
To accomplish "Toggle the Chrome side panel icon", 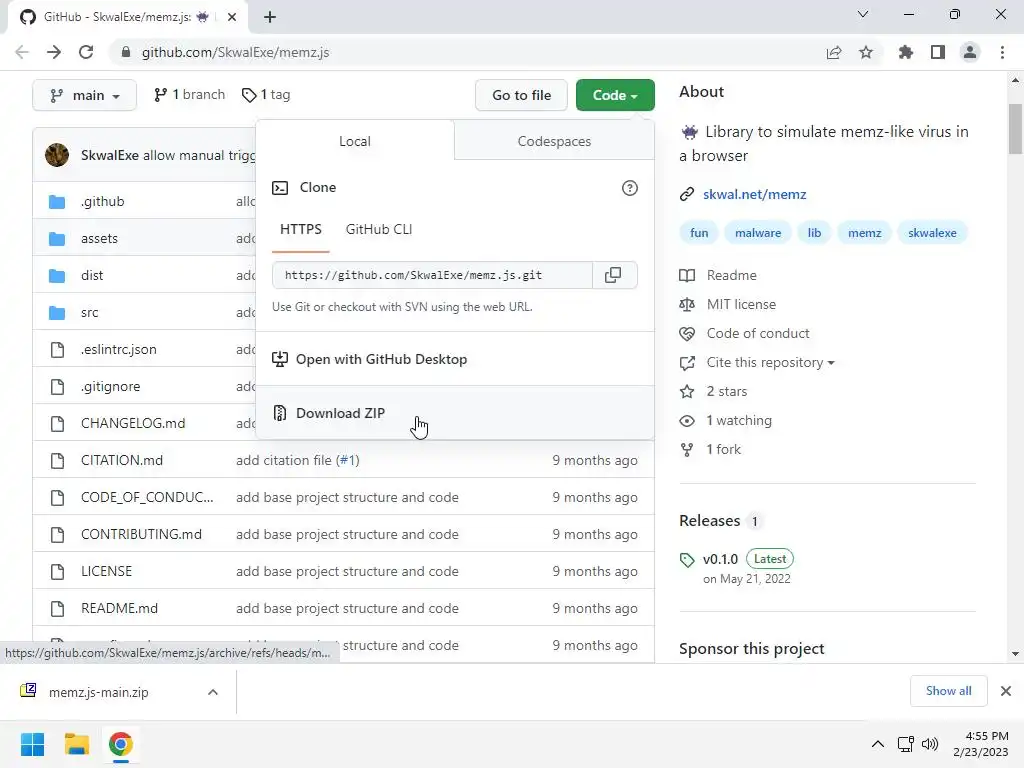I will point(938,52).
